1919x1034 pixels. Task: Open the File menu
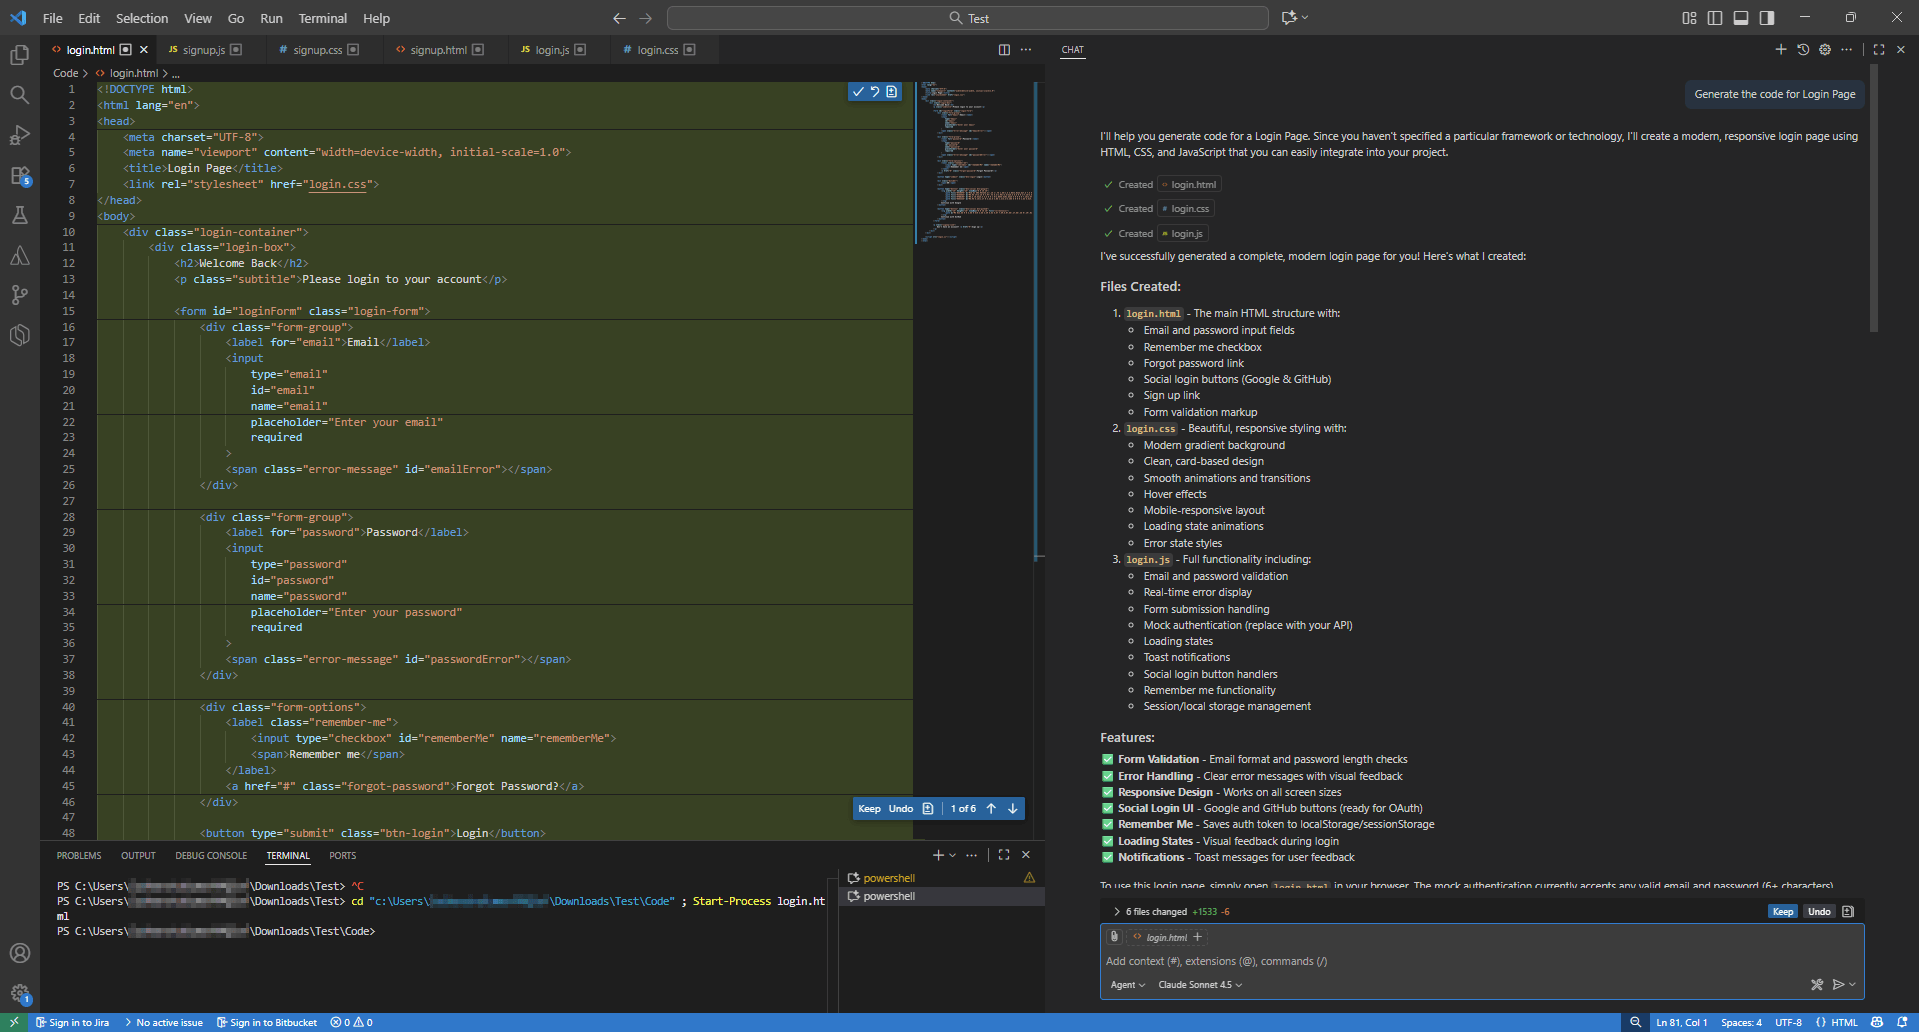coord(52,18)
